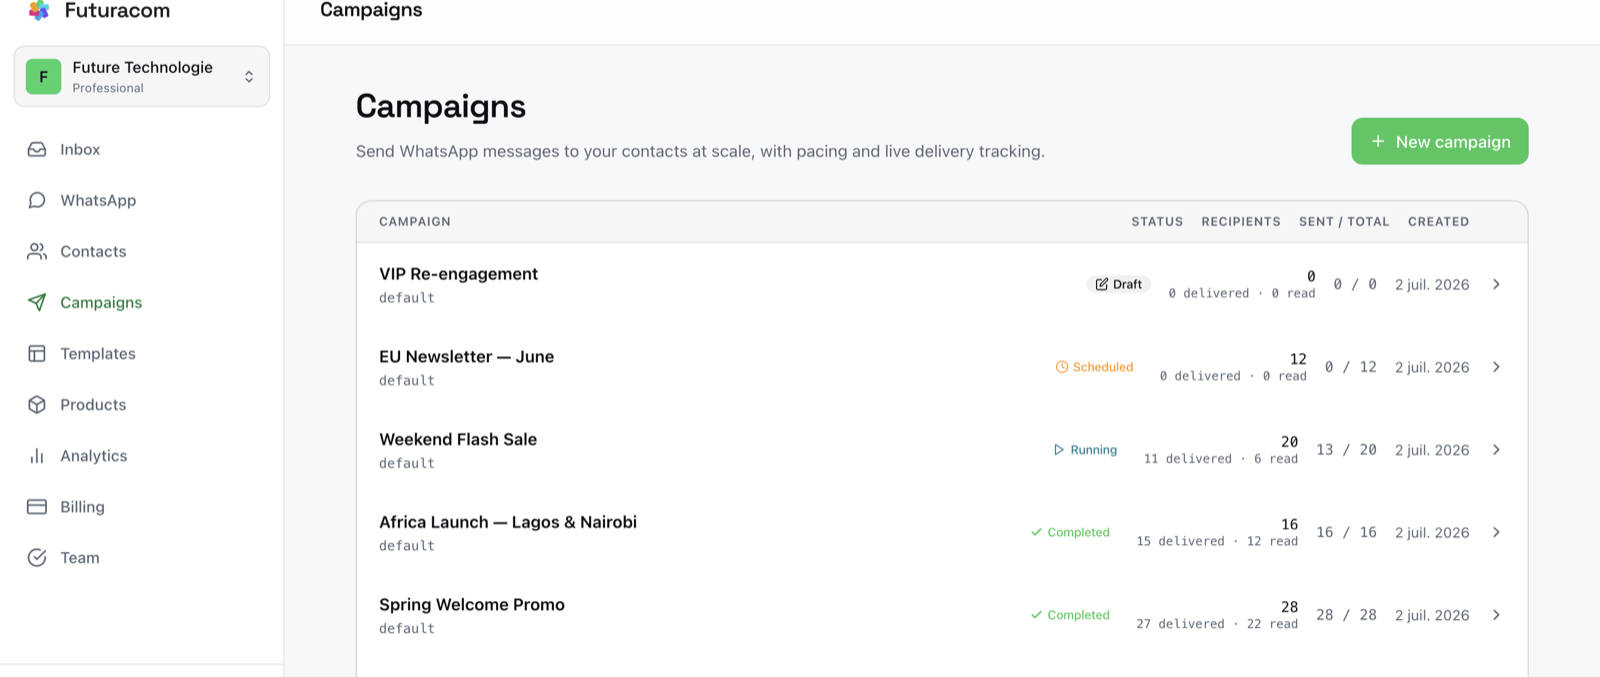The height and width of the screenshot is (677, 1600).
Task: Open Africa Launch — Lagos & Nairobi campaign
Action: 508,522
